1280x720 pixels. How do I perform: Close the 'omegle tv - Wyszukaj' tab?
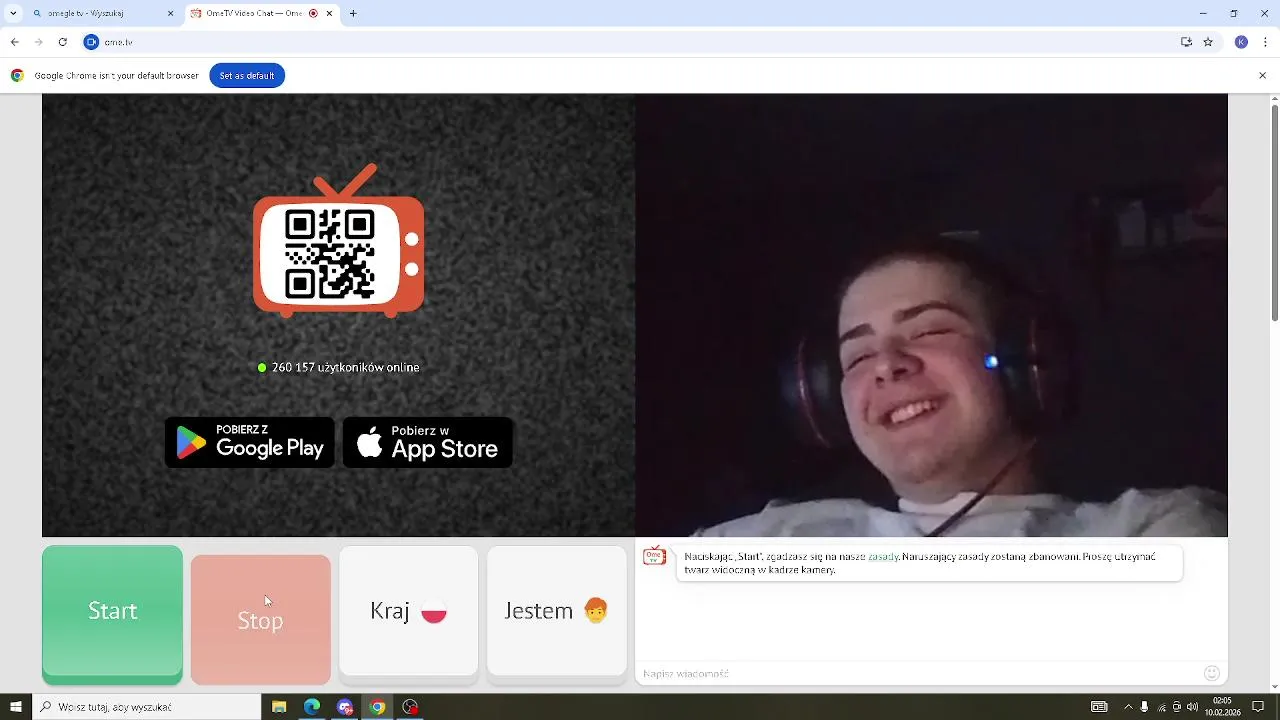coord(170,14)
